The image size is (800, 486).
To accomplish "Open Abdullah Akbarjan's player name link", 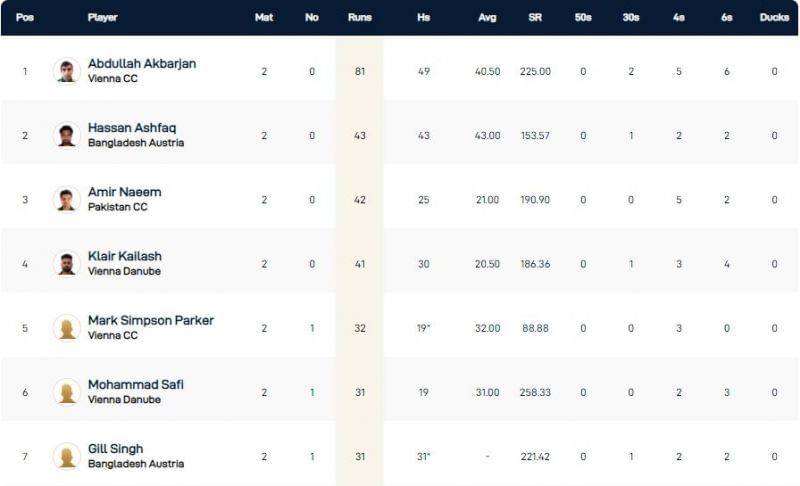I will coord(142,64).
